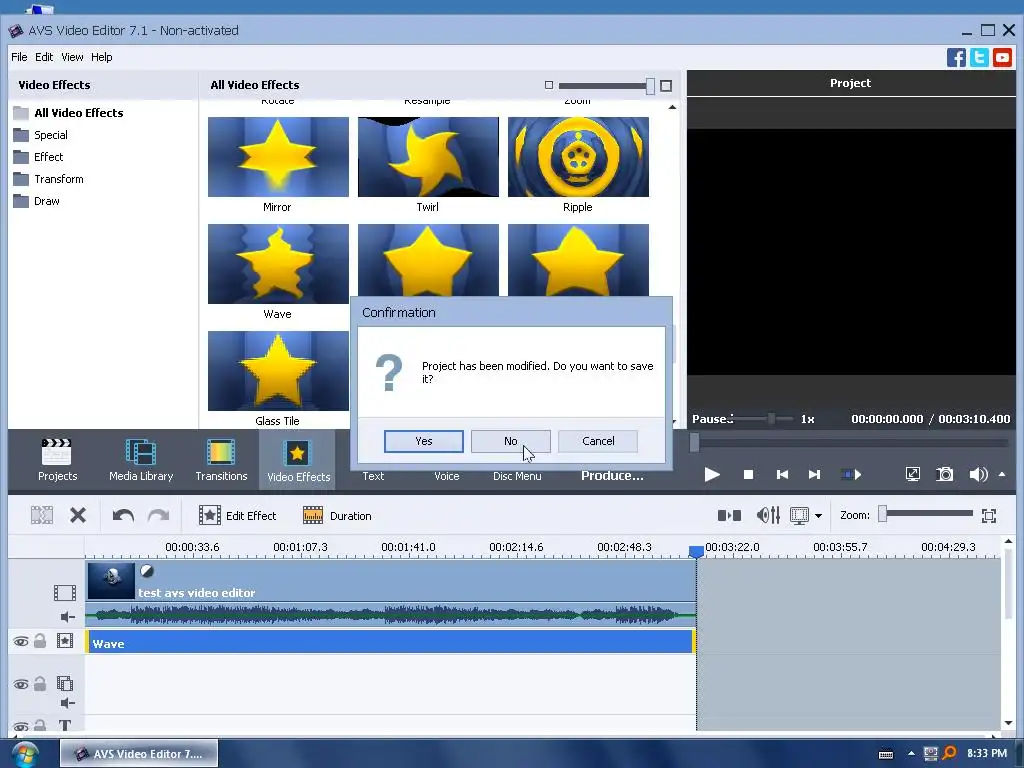Open the YouTube link icon
The image size is (1024, 768).
point(1002,57)
